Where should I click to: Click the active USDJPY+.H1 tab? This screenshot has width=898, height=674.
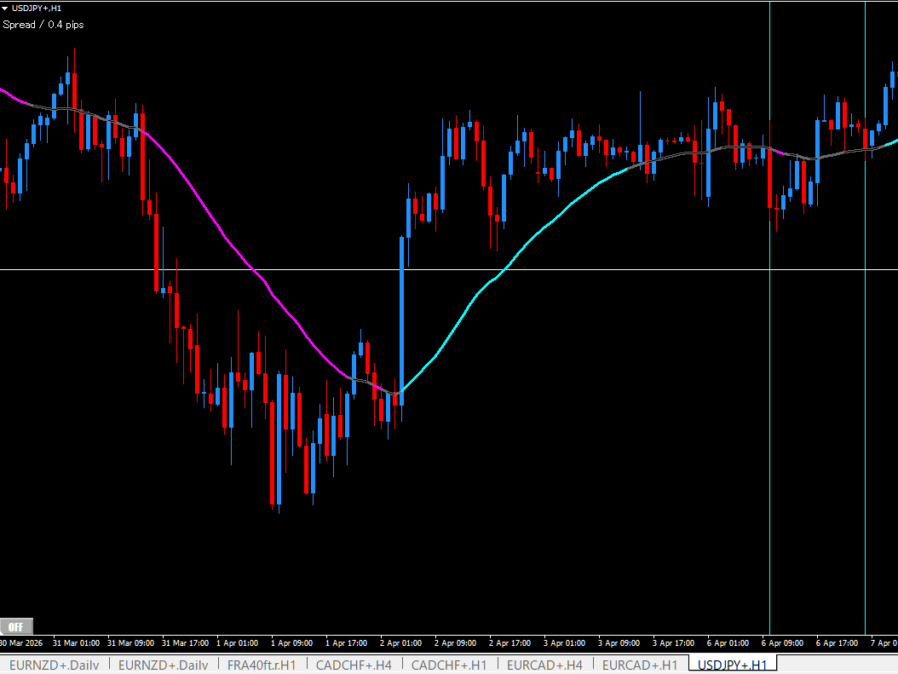[733, 664]
